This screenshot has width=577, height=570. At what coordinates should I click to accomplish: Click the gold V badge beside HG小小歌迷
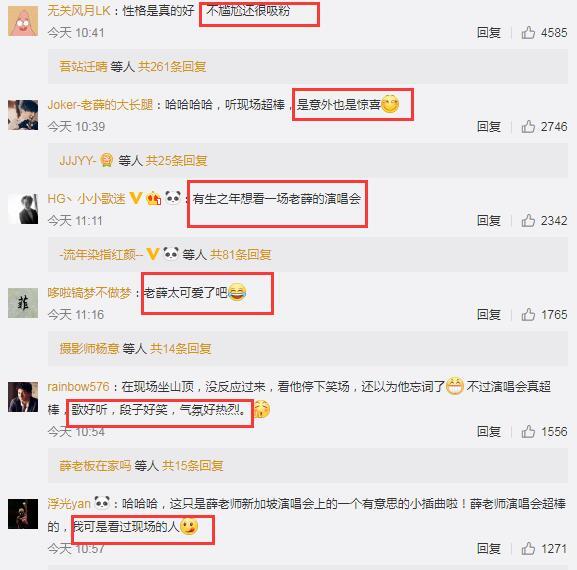[136, 198]
